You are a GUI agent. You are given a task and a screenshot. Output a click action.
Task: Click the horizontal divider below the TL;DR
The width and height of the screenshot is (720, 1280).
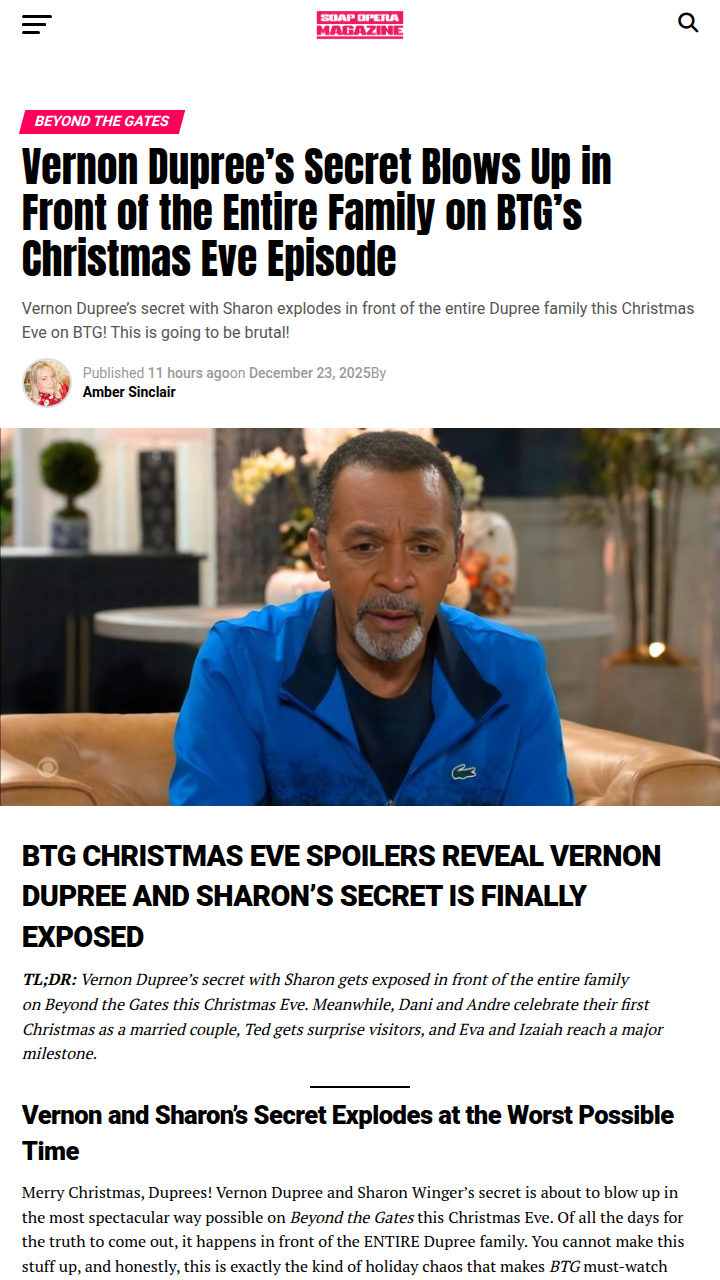coord(360,1086)
